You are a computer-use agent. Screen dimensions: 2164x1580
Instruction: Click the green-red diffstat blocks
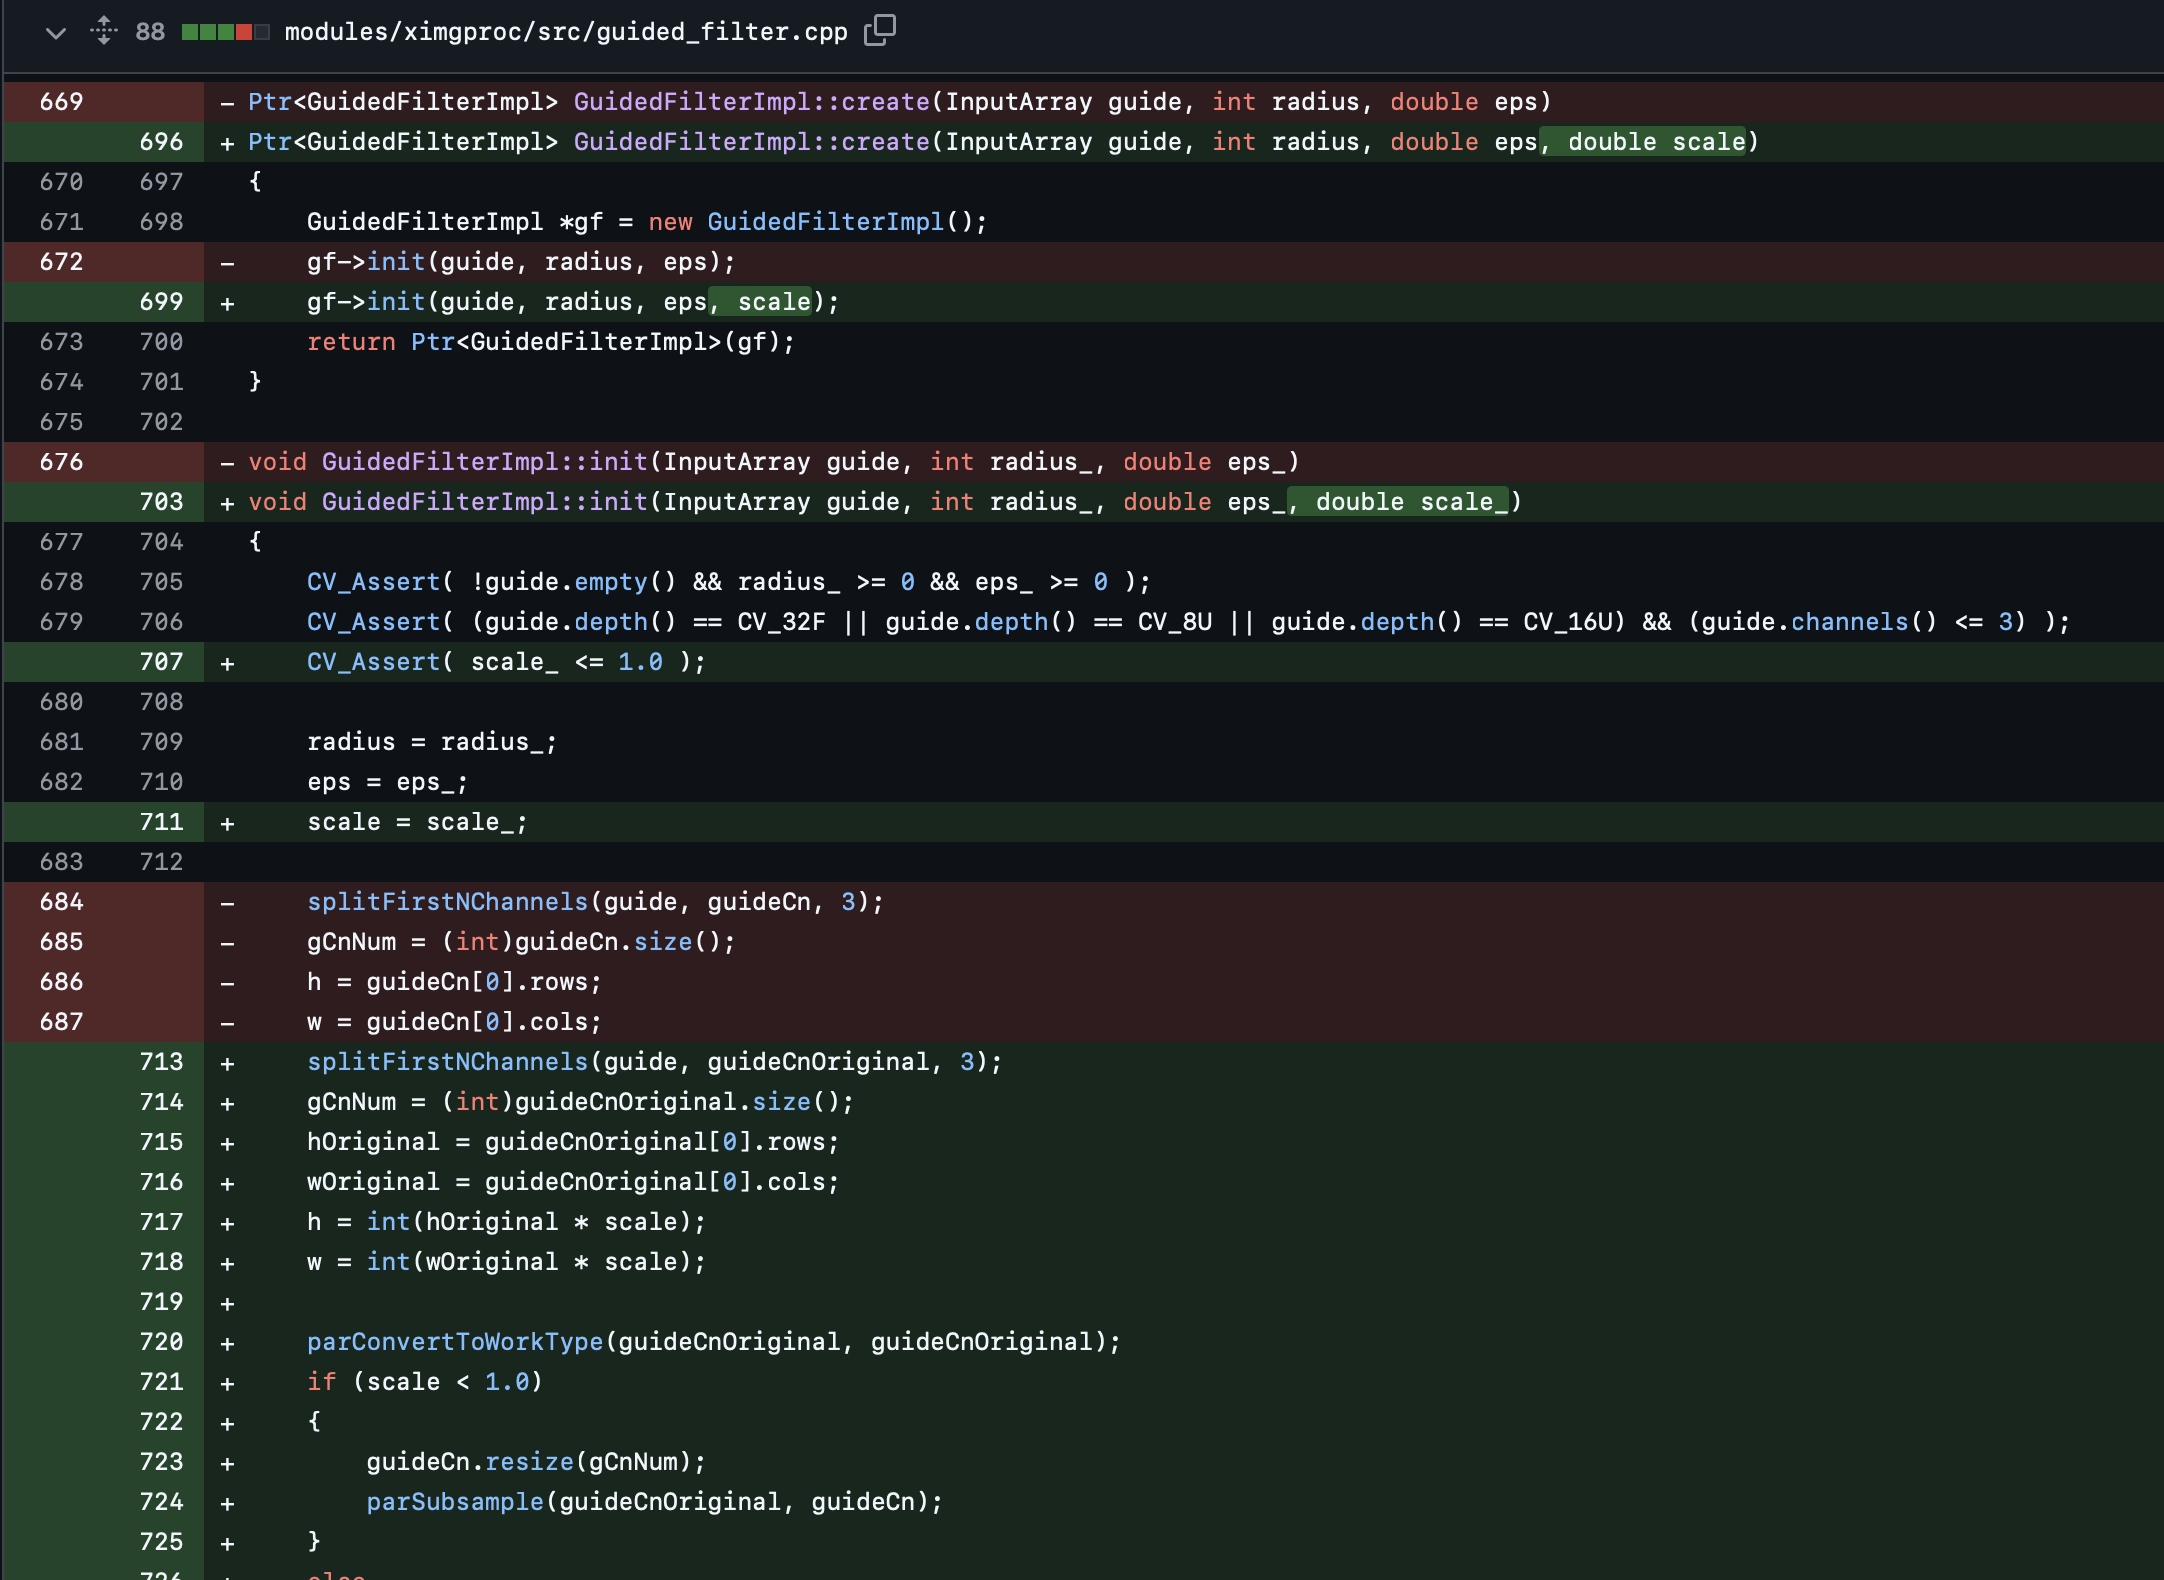[225, 33]
